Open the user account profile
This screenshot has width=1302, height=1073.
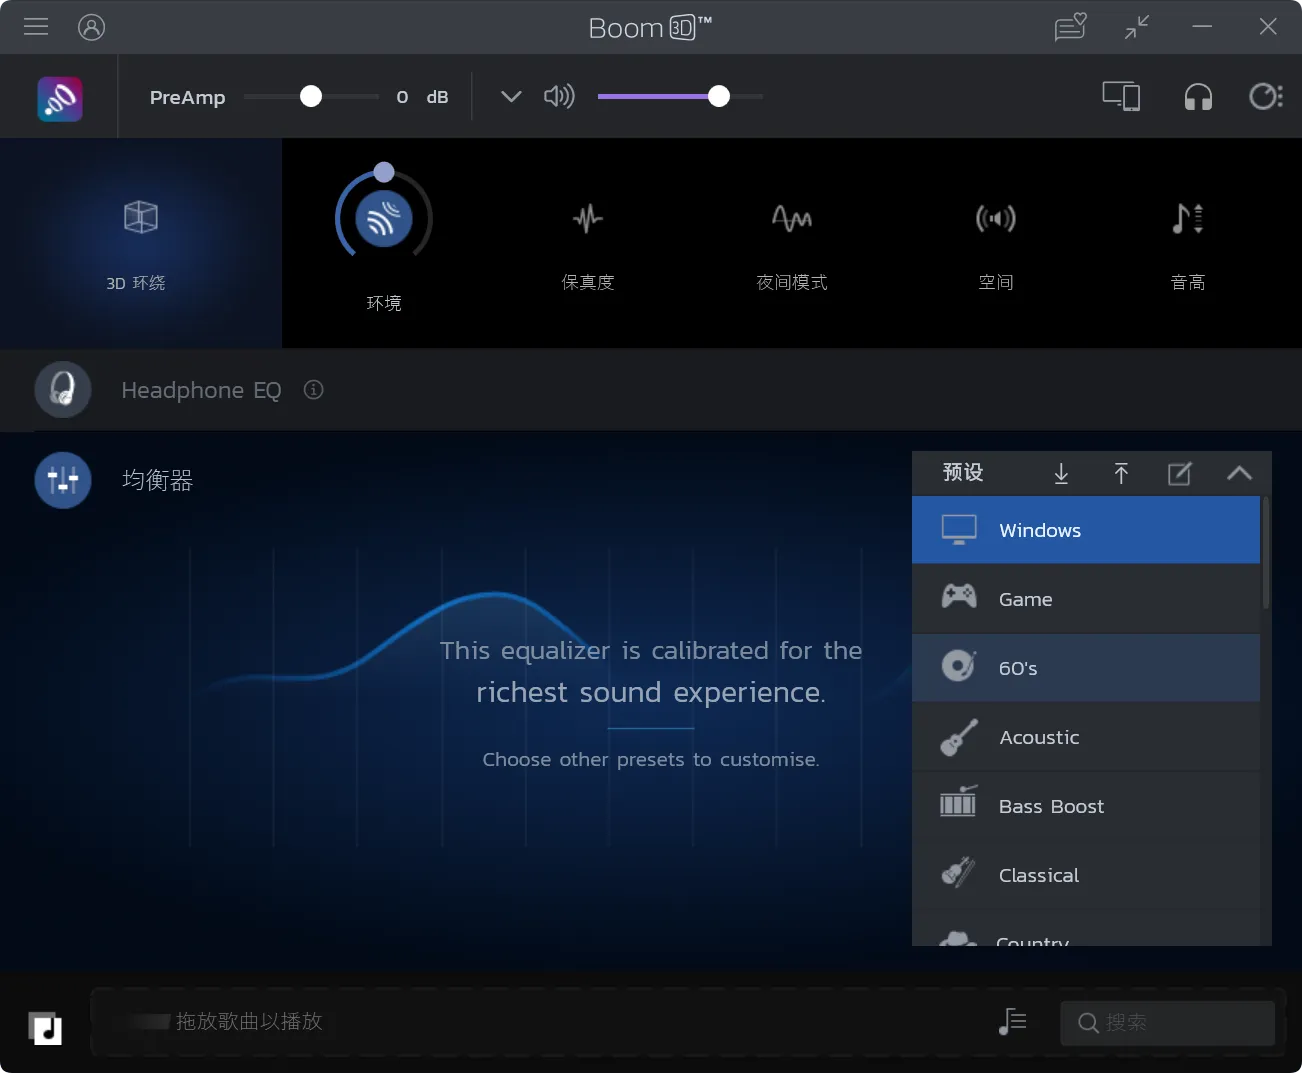tap(91, 27)
